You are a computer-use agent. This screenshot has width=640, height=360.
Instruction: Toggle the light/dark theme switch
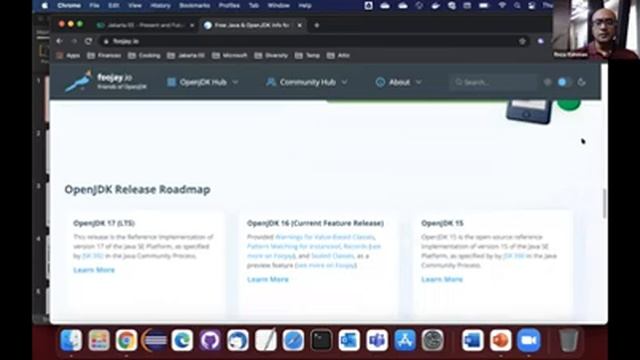(564, 82)
